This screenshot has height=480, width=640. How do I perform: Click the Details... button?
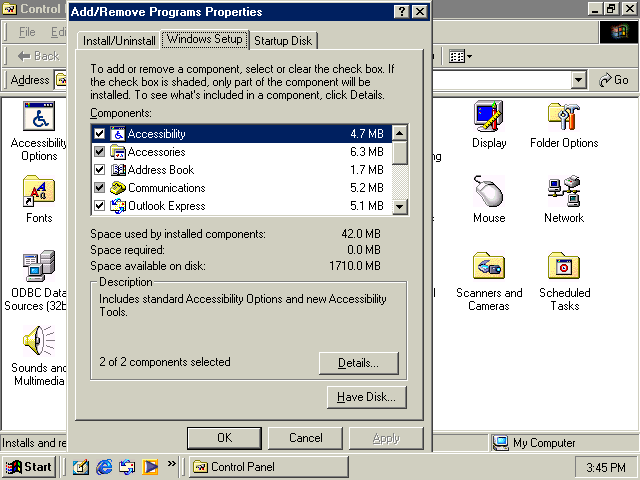point(359,363)
